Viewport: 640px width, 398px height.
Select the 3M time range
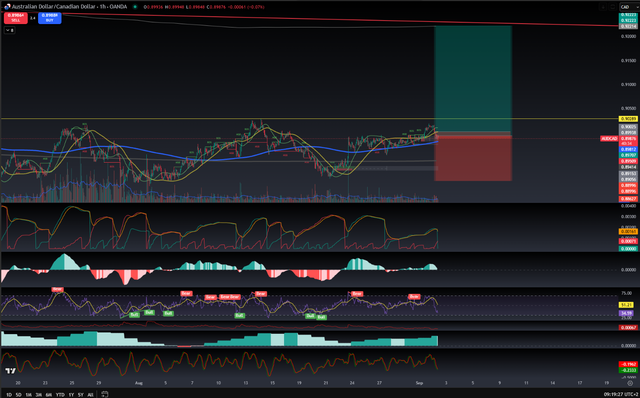39,394
